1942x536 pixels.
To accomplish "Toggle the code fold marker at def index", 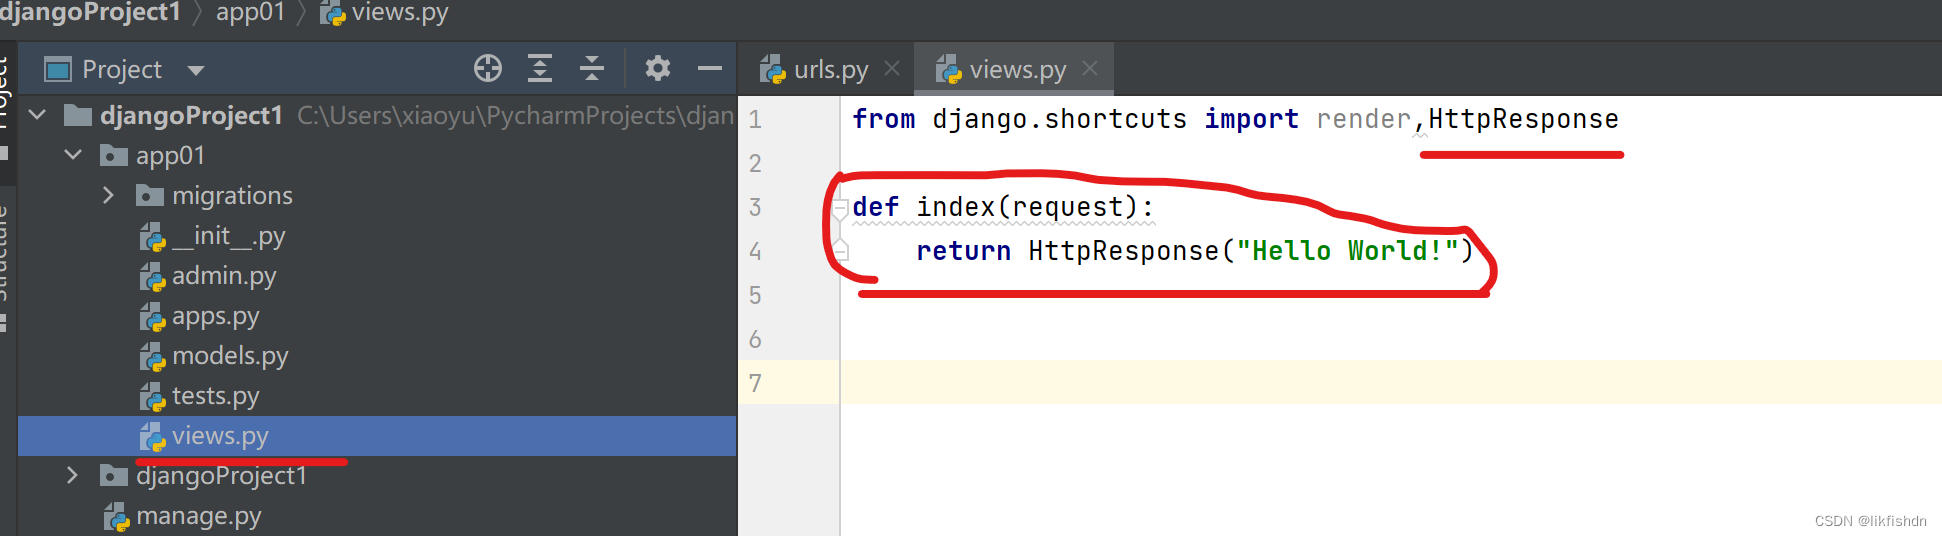I will click(840, 208).
